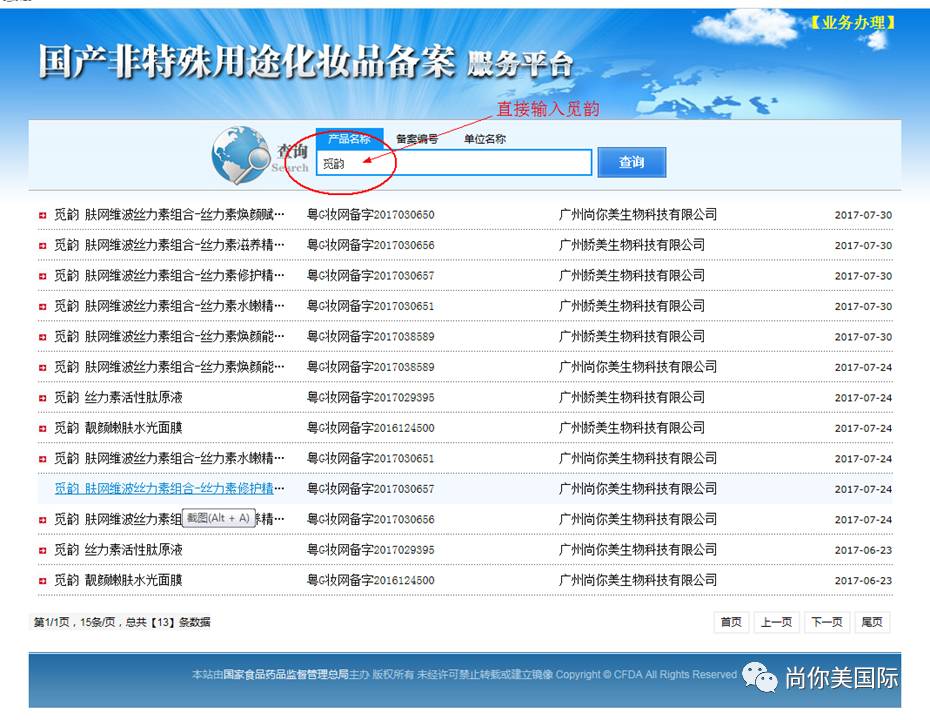Click red bullet of record 2017030656 dated 2017-07-30
930x720 pixels.
click(42, 245)
